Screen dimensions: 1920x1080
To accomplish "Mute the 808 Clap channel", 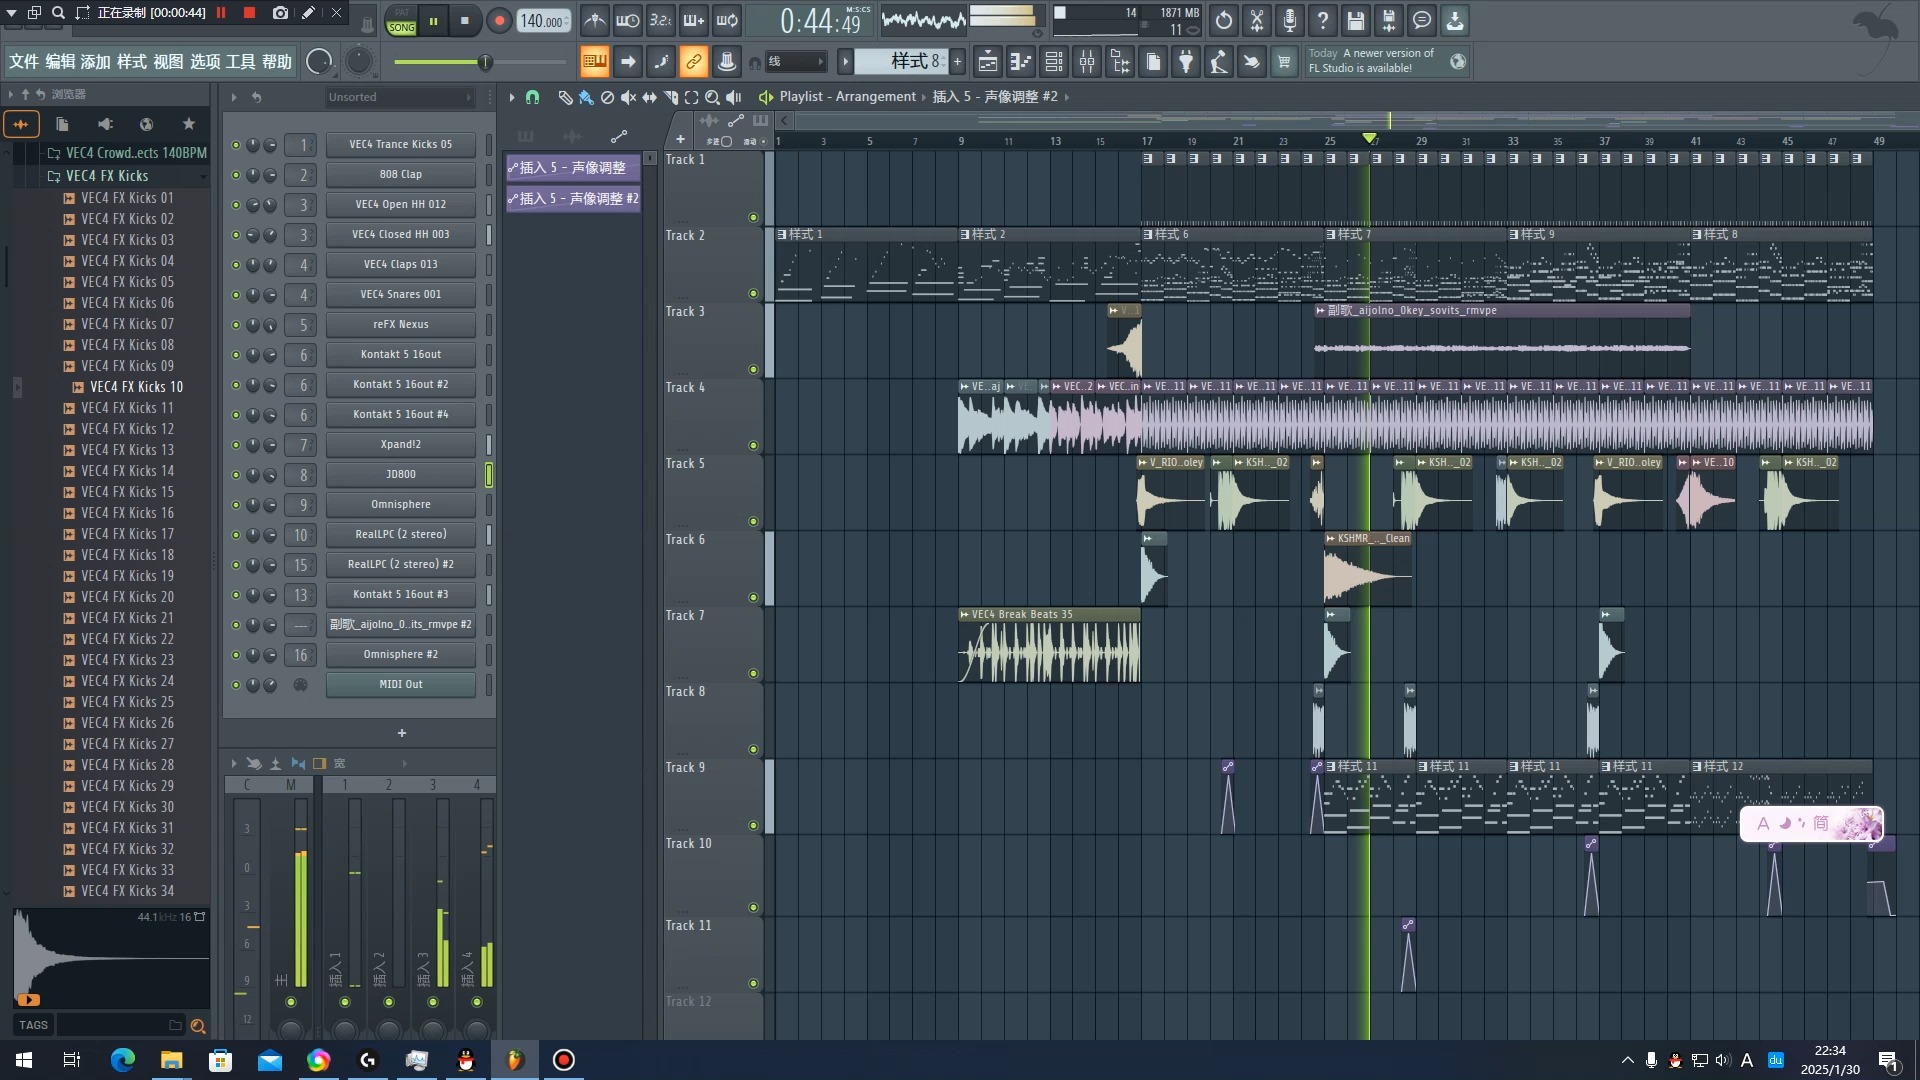I will [236, 175].
